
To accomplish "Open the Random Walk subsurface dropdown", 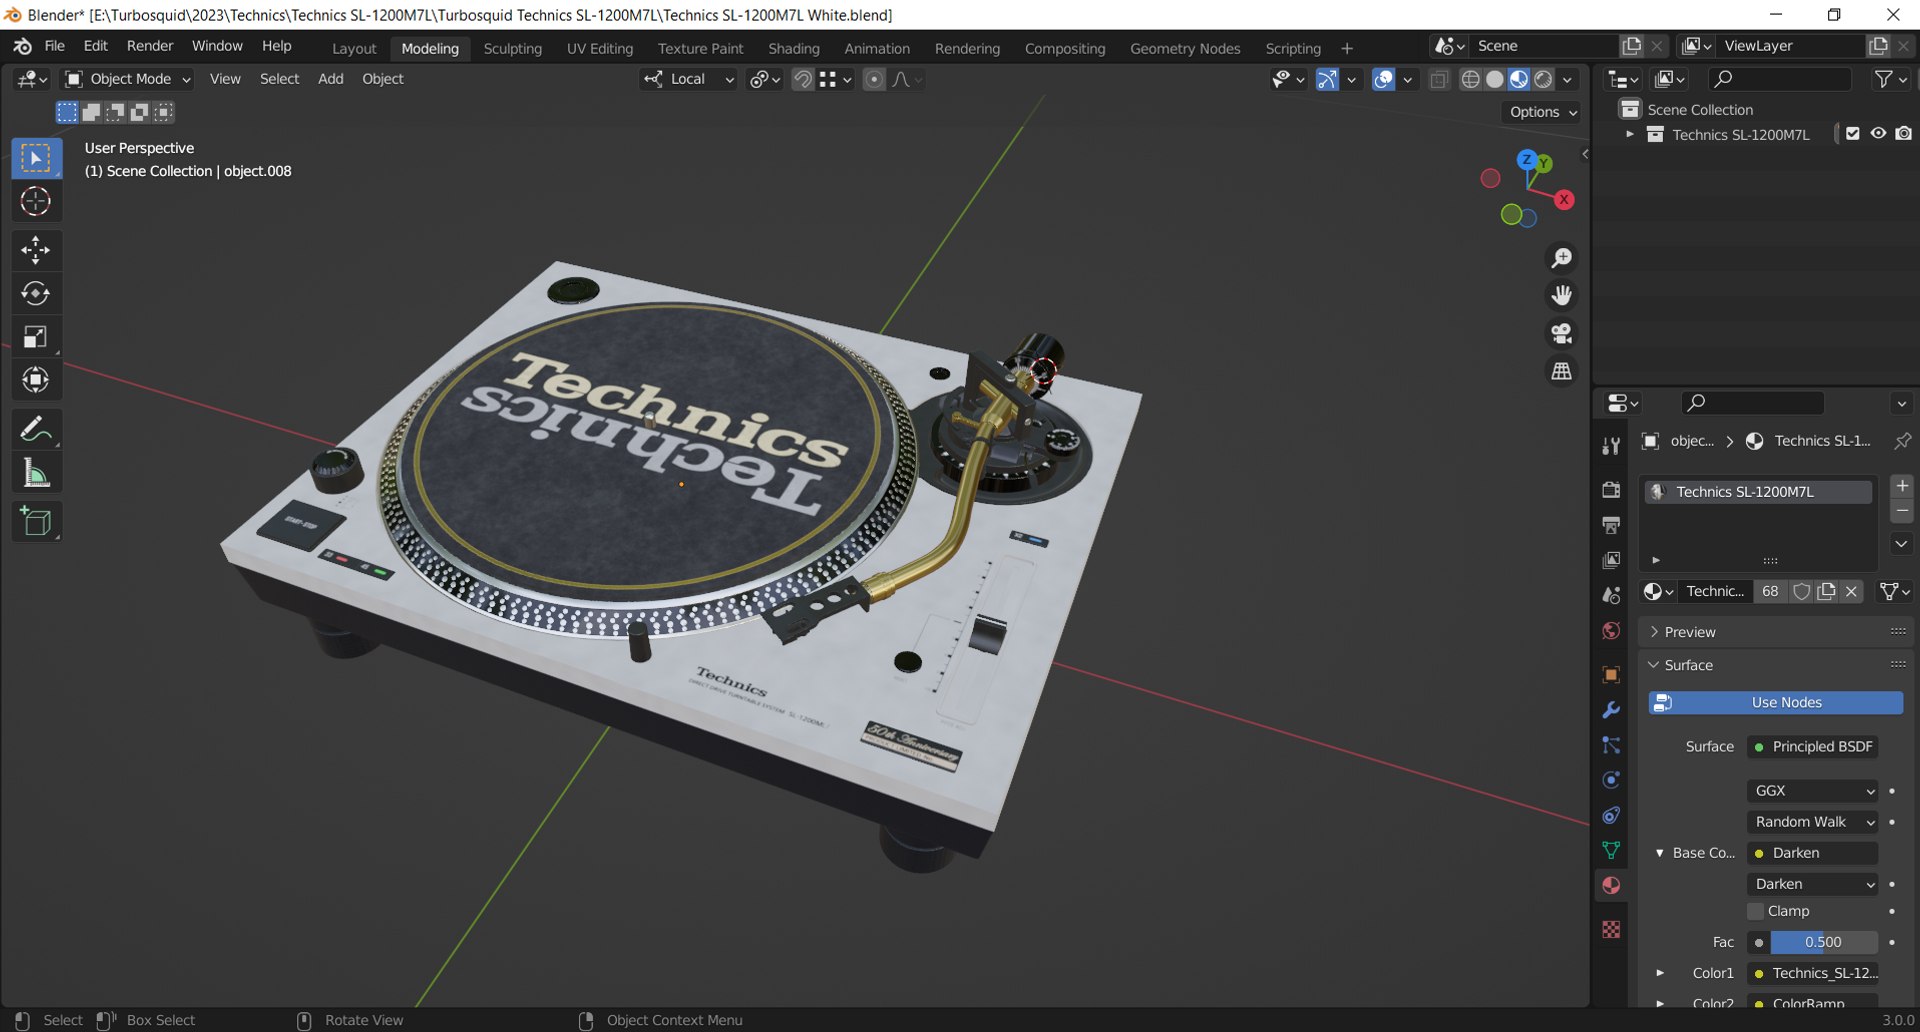I will (1813, 822).
